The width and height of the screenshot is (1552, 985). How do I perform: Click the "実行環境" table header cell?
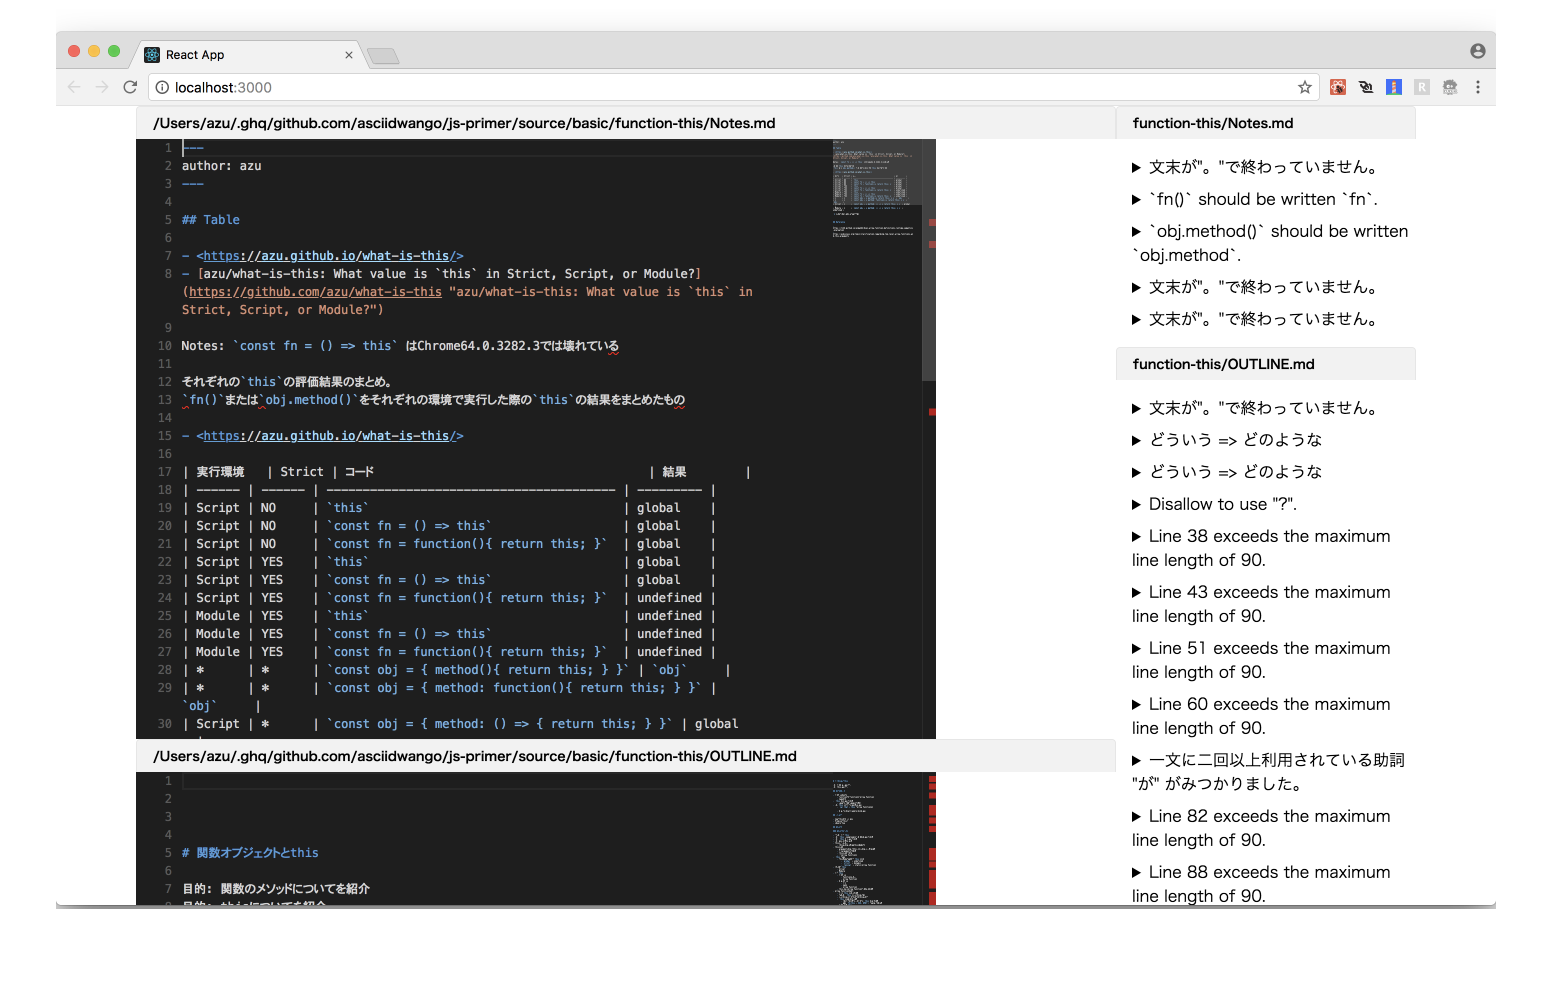click(x=220, y=472)
